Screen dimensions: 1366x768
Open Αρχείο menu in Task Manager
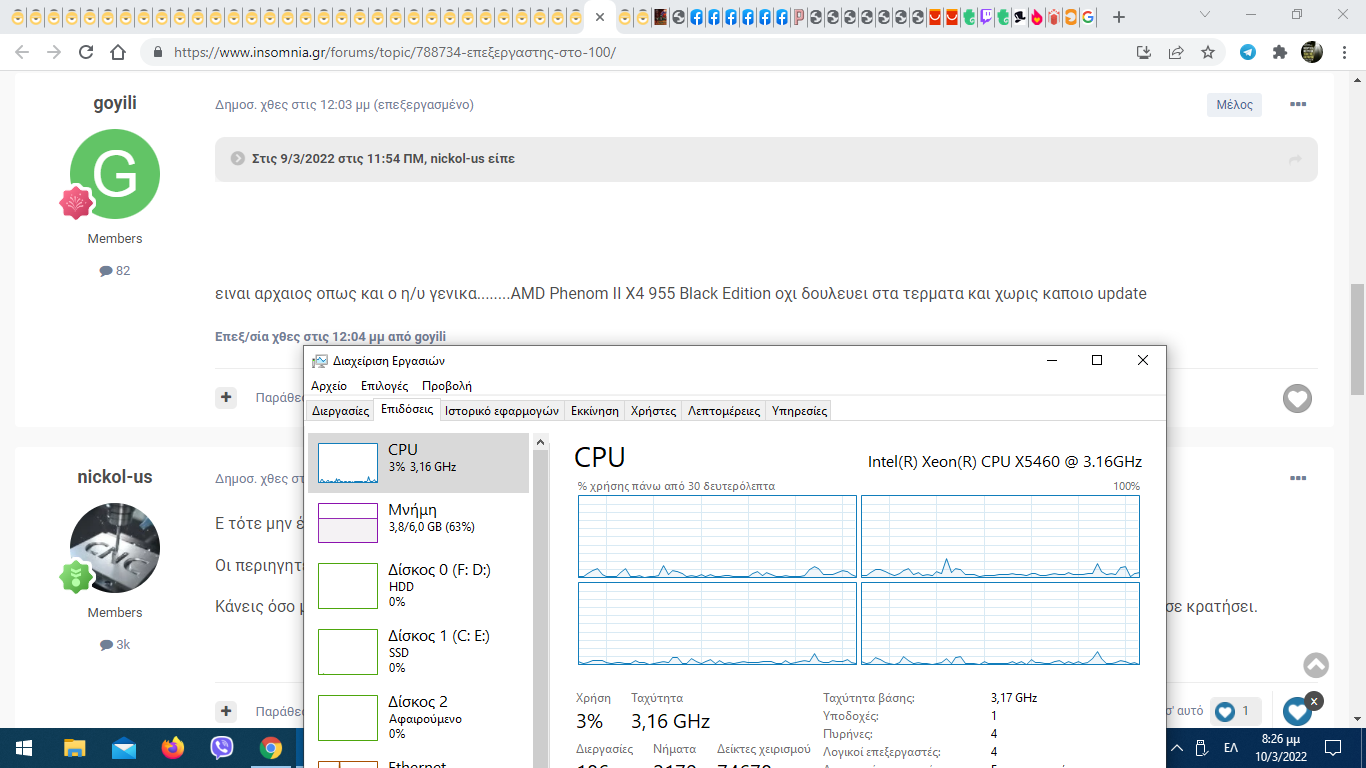329,386
